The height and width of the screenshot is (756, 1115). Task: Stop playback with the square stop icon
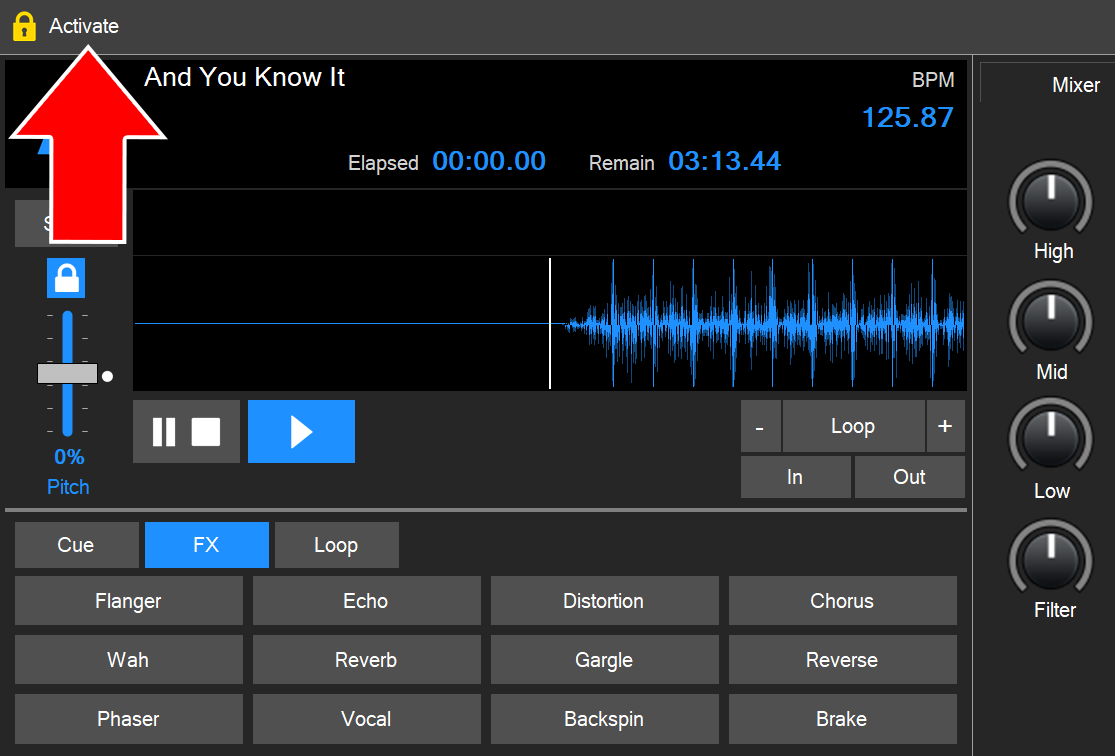[x=206, y=432]
